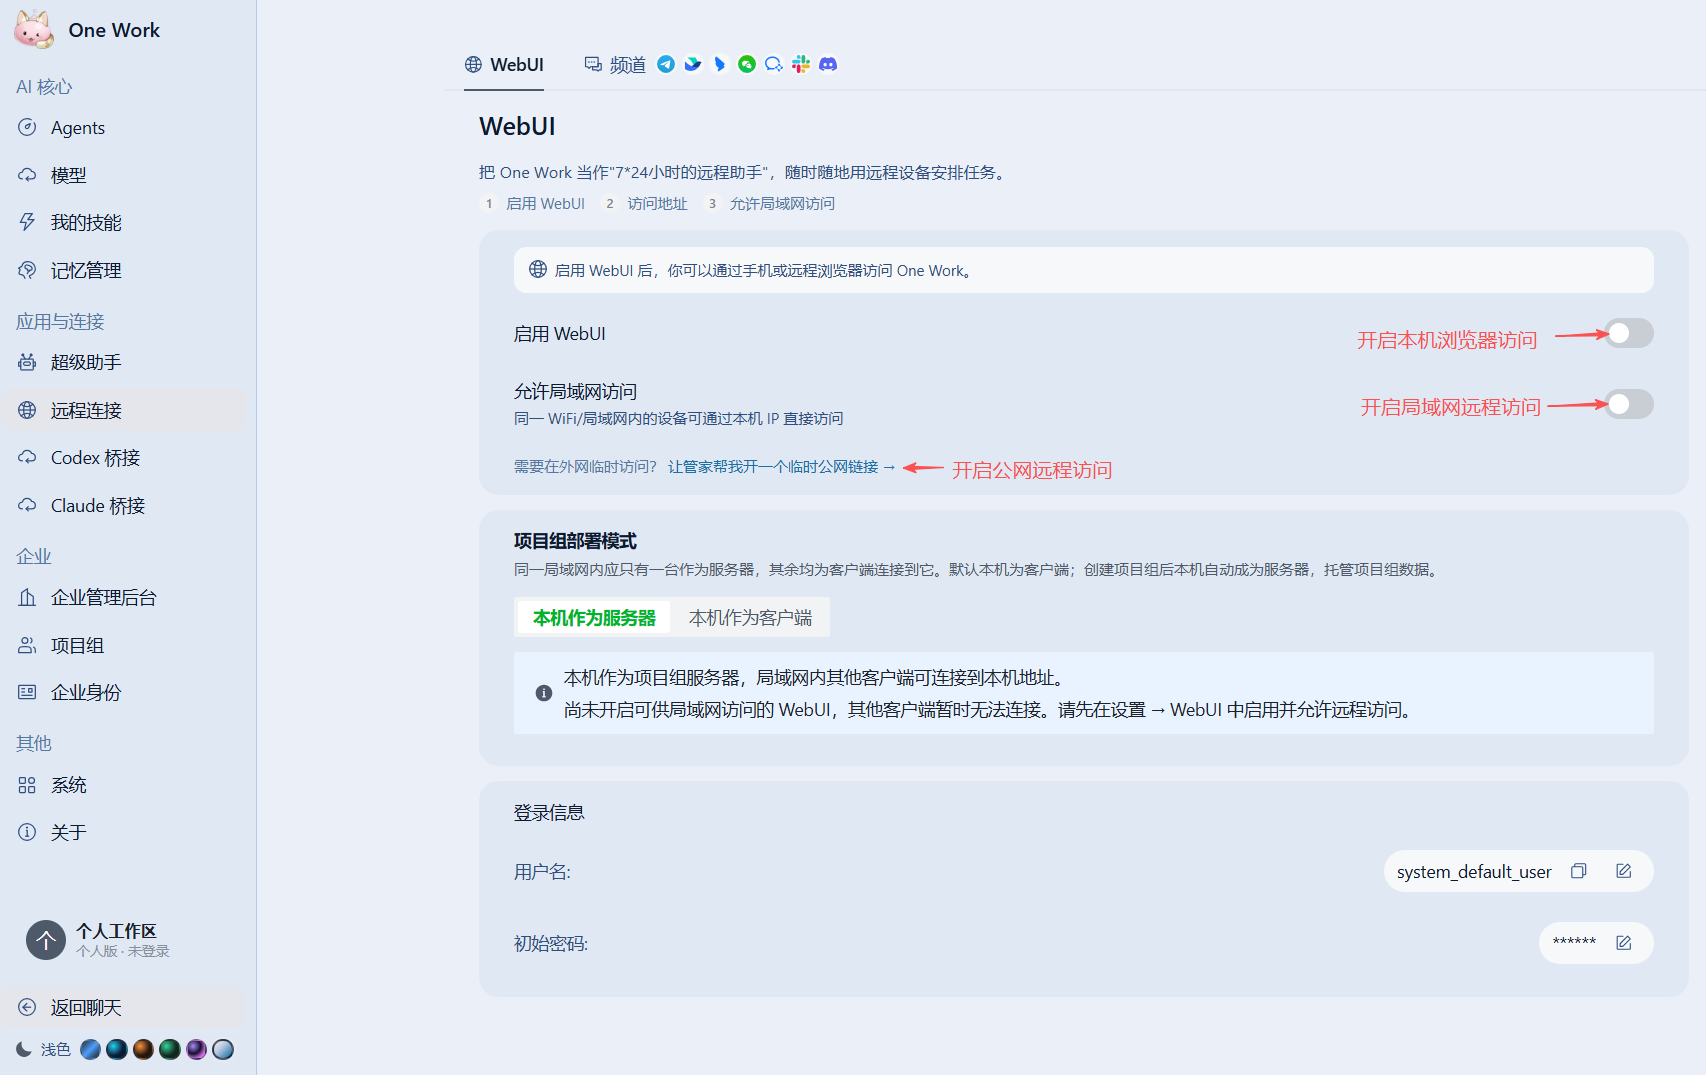
Task: Enable the 启用 WebUI switch
Action: (x=1629, y=333)
